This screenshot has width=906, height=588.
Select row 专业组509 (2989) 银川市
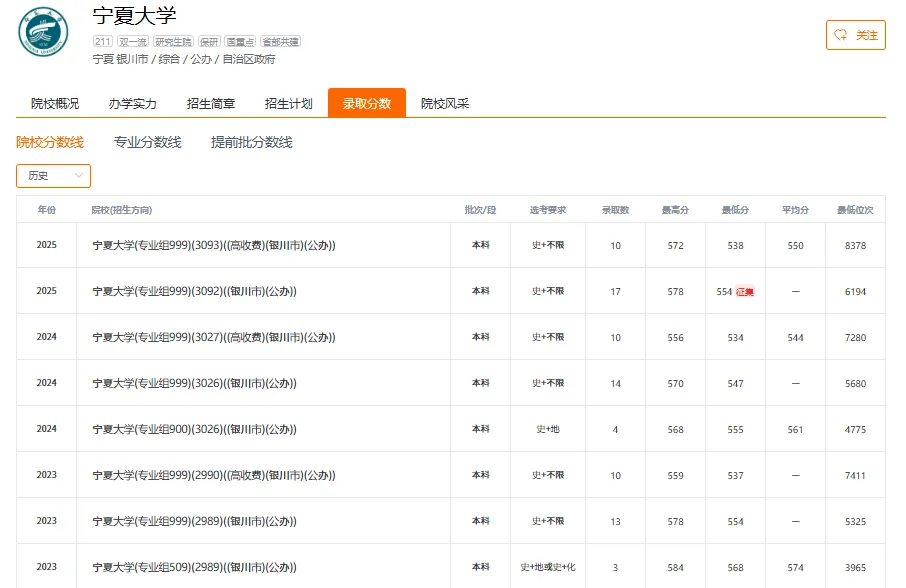(451, 567)
